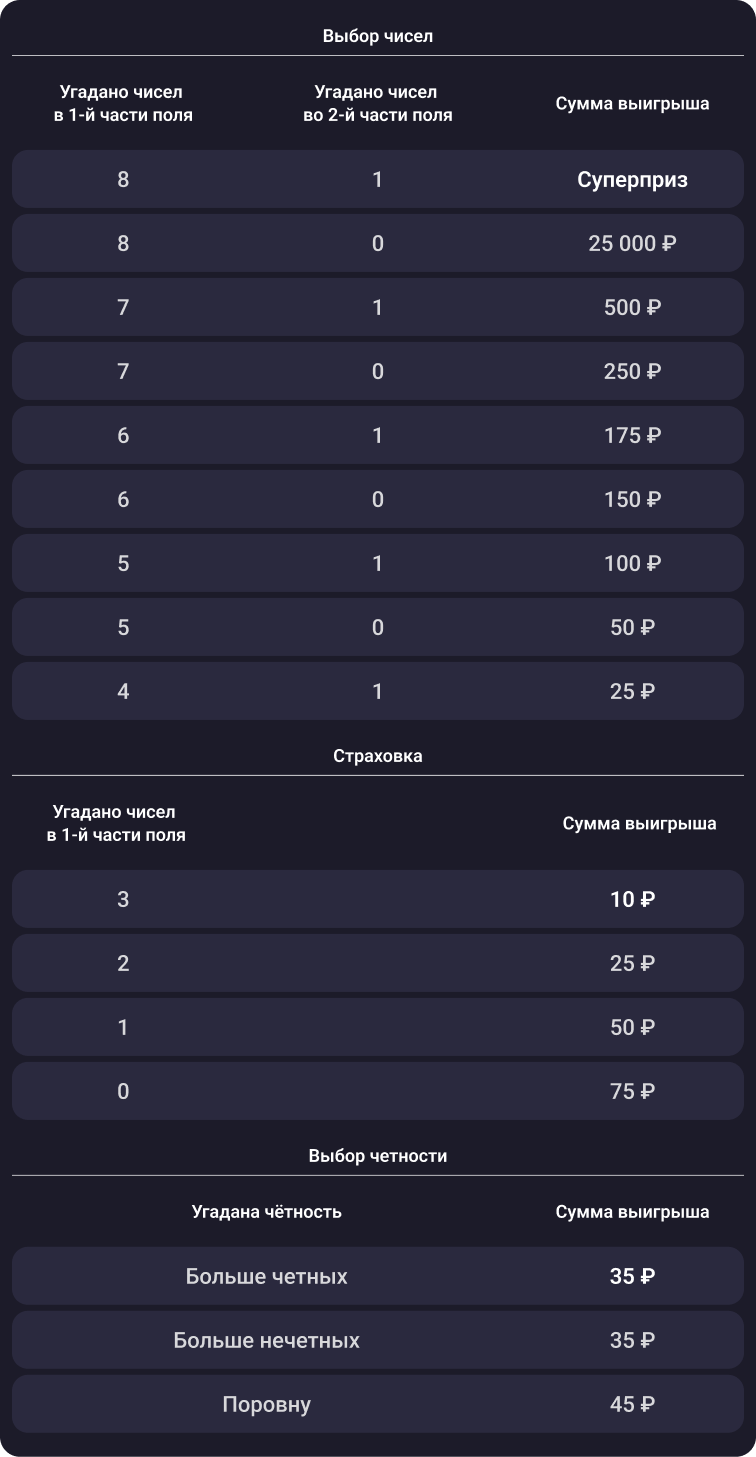
Task: Choose the Поровну row with 45 ₽
Action: coord(378,1405)
